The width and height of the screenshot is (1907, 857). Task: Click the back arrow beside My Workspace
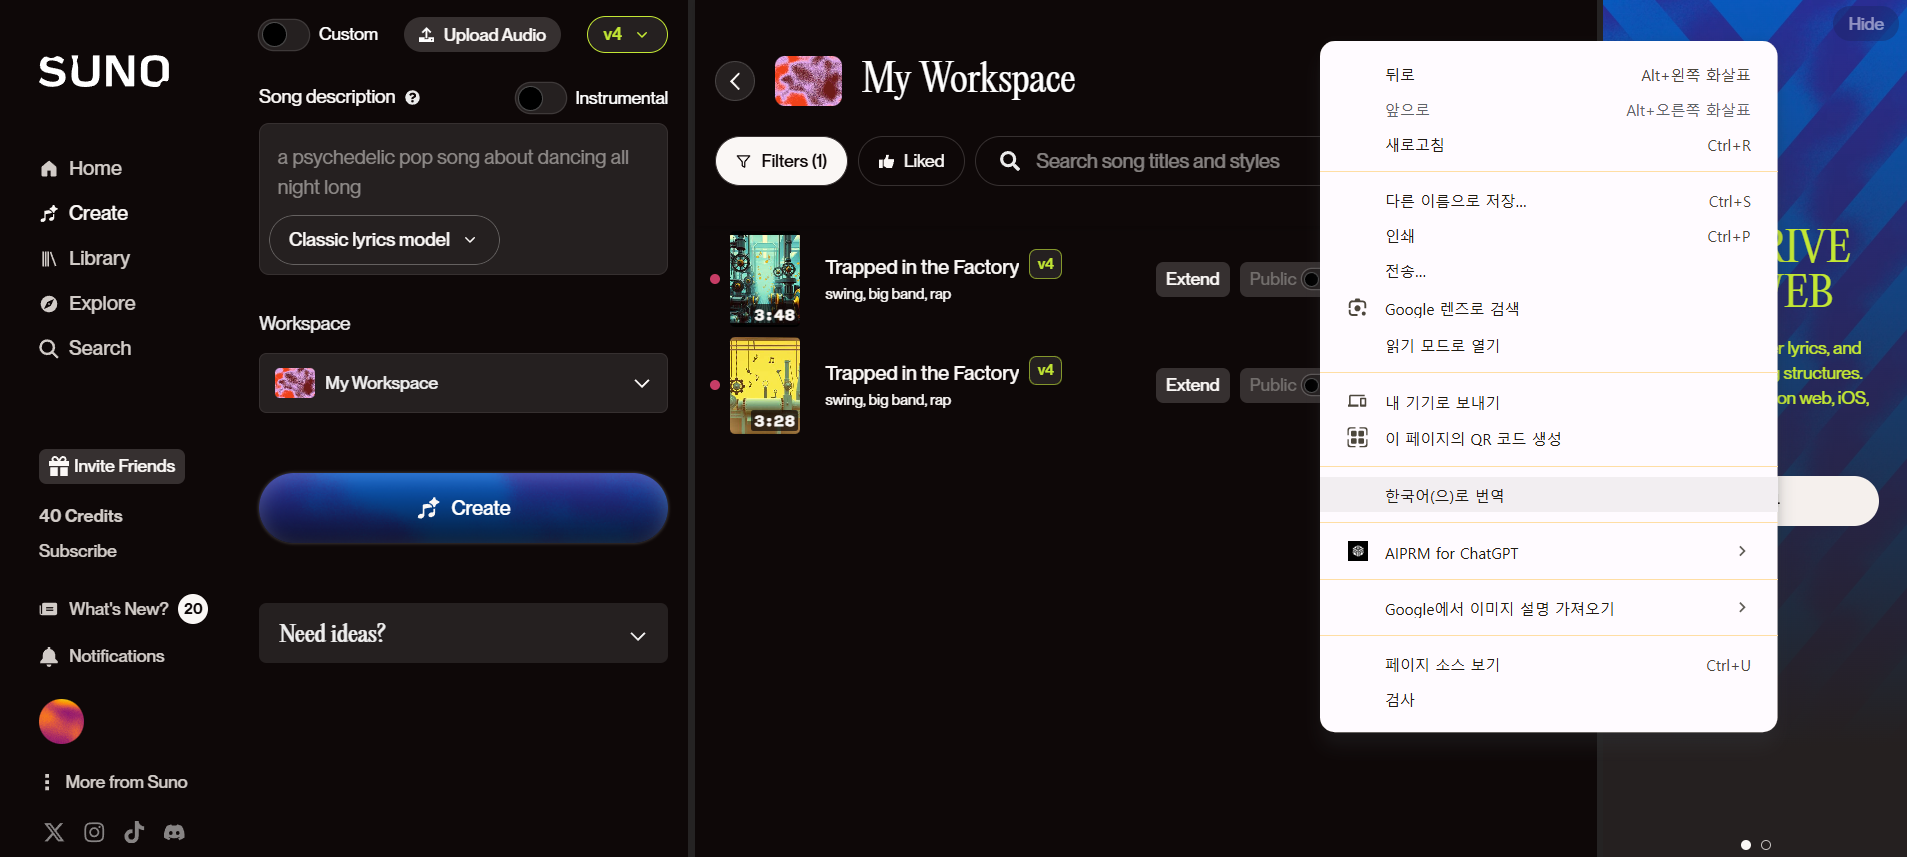click(x=735, y=81)
